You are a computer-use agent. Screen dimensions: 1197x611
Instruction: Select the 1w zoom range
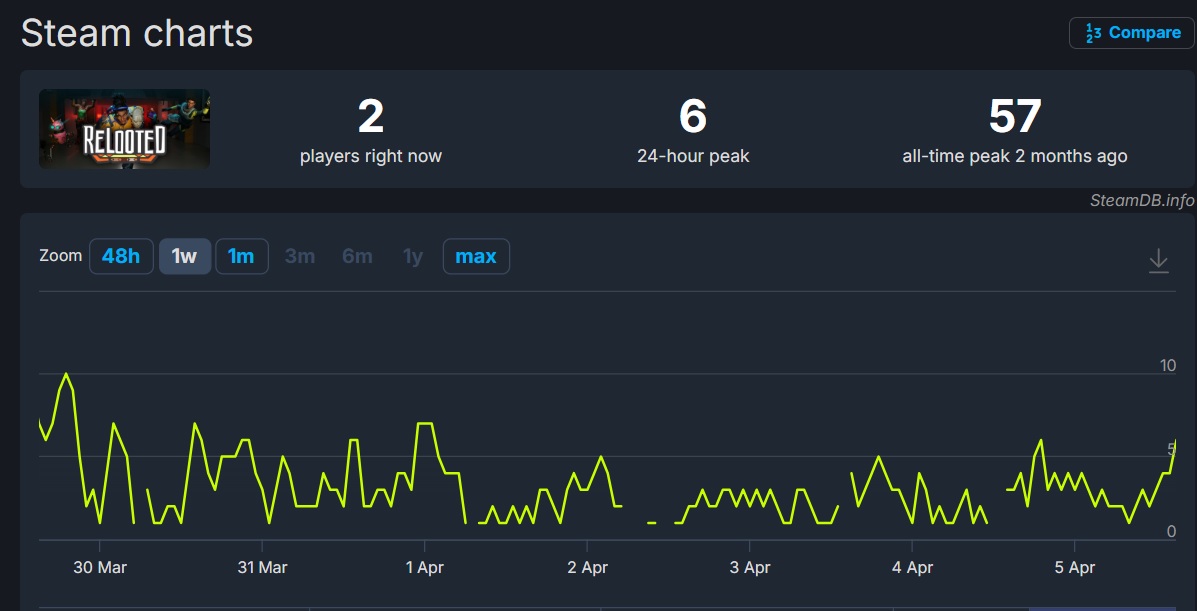point(185,257)
